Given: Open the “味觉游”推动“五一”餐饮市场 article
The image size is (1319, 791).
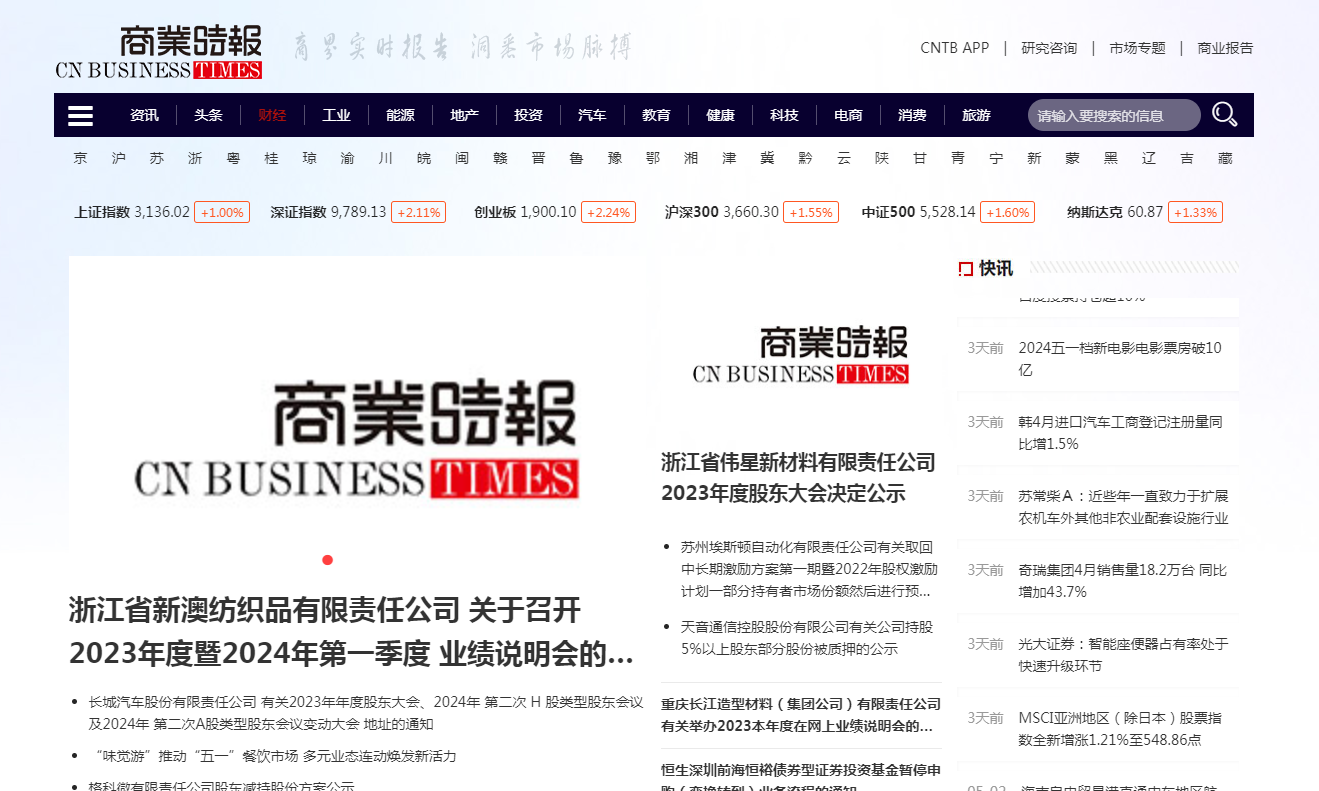Looking at the screenshot, I should [272, 756].
